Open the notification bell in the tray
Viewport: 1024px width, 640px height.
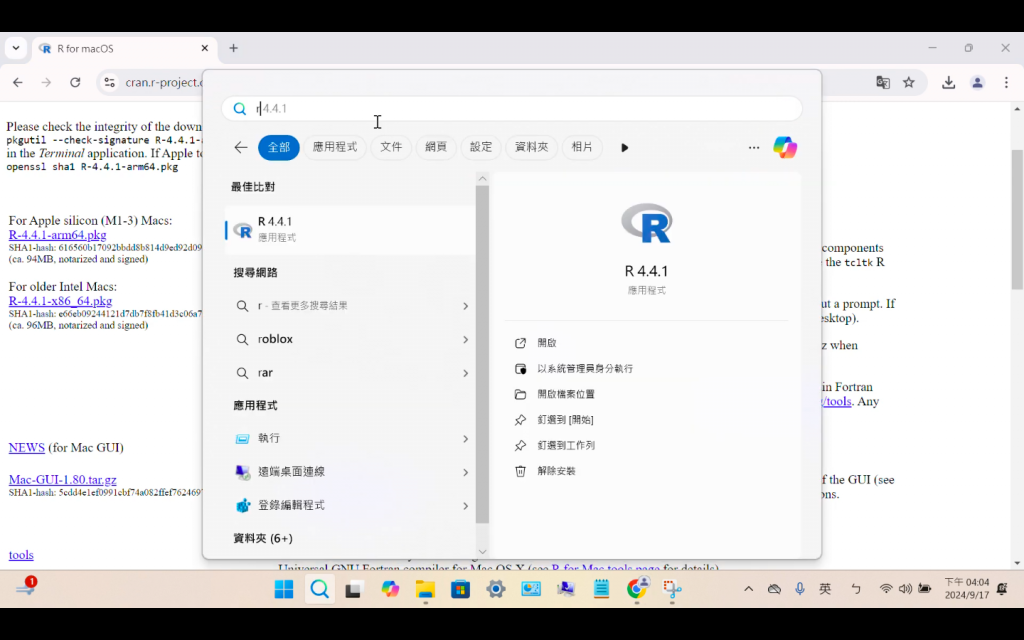[1002, 589]
